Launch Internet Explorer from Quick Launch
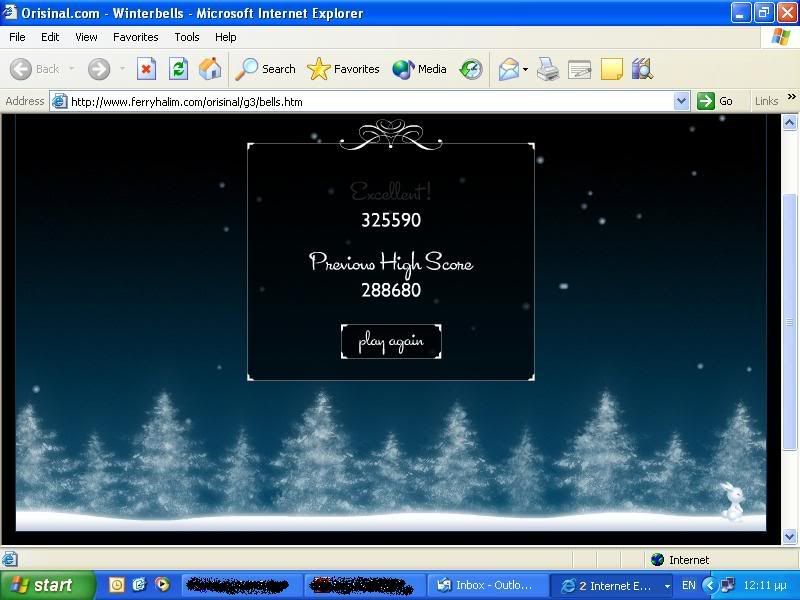This screenshot has height=600, width=800. click(139, 585)
